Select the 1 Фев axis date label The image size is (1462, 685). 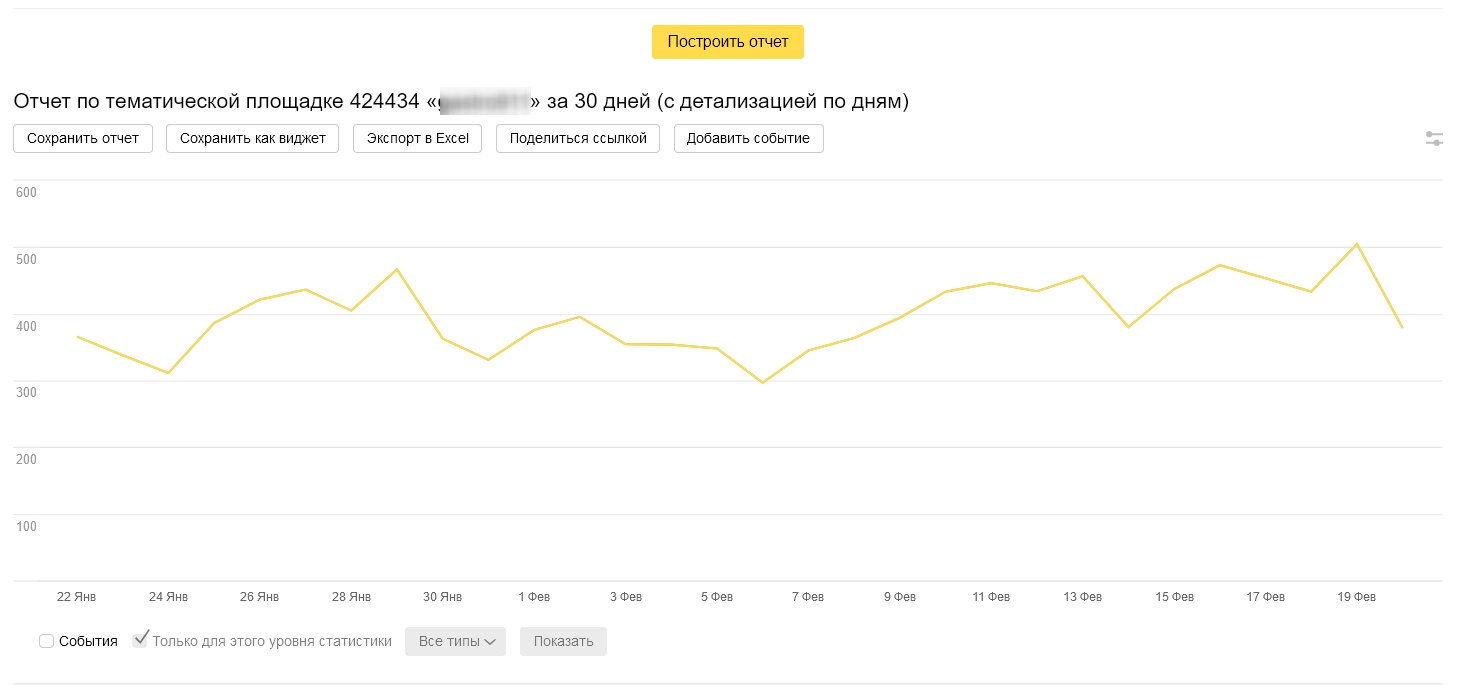(x=534, y=597)
